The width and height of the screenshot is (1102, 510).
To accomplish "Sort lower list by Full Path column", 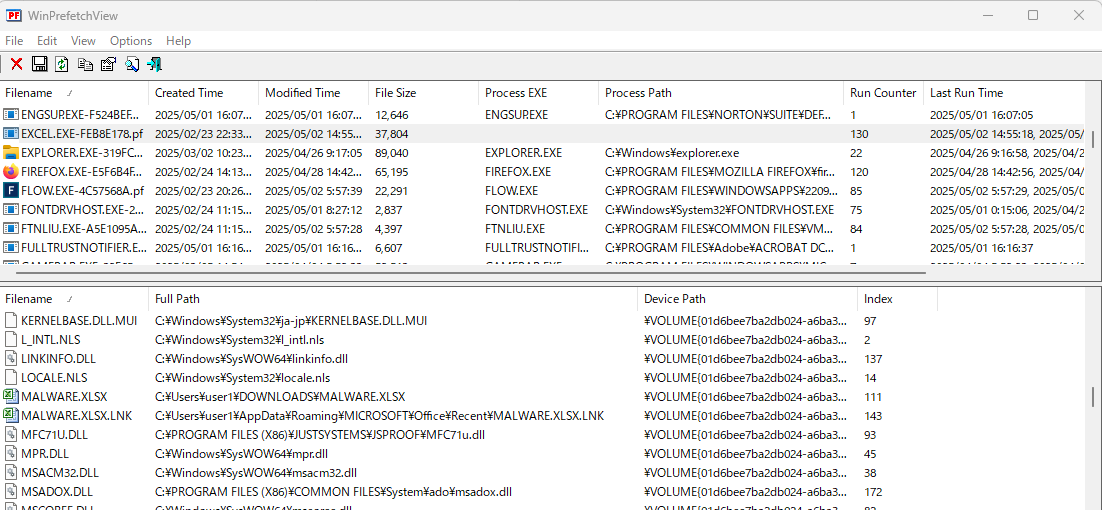I will pyautogui.click(x=393, y=299).
